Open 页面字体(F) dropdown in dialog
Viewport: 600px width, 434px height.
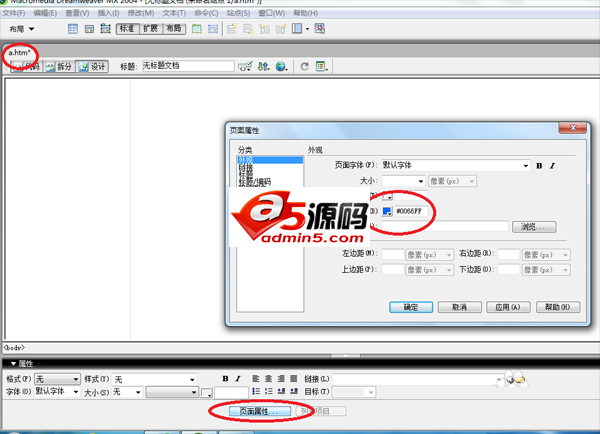point(455,165)
